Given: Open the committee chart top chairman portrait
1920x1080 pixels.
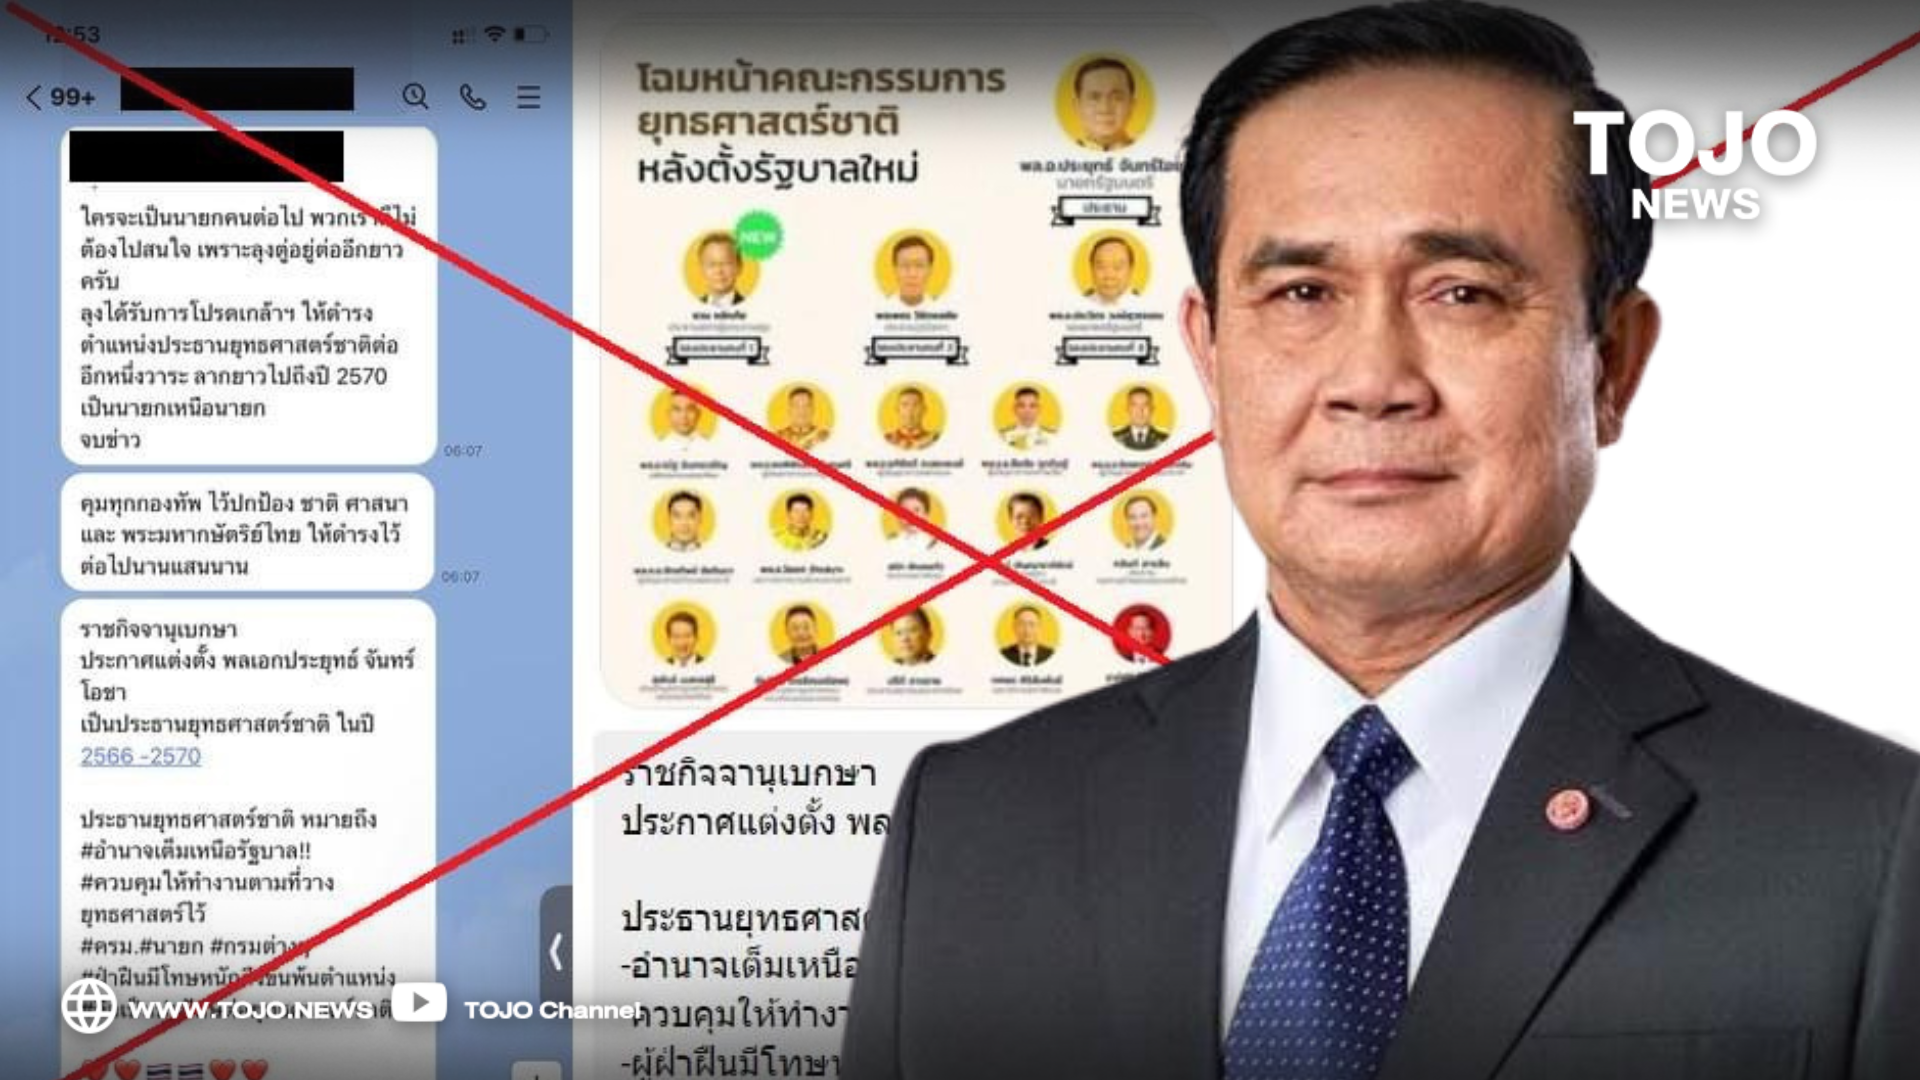Looking at the screenshot, I should click(1105, 103).
